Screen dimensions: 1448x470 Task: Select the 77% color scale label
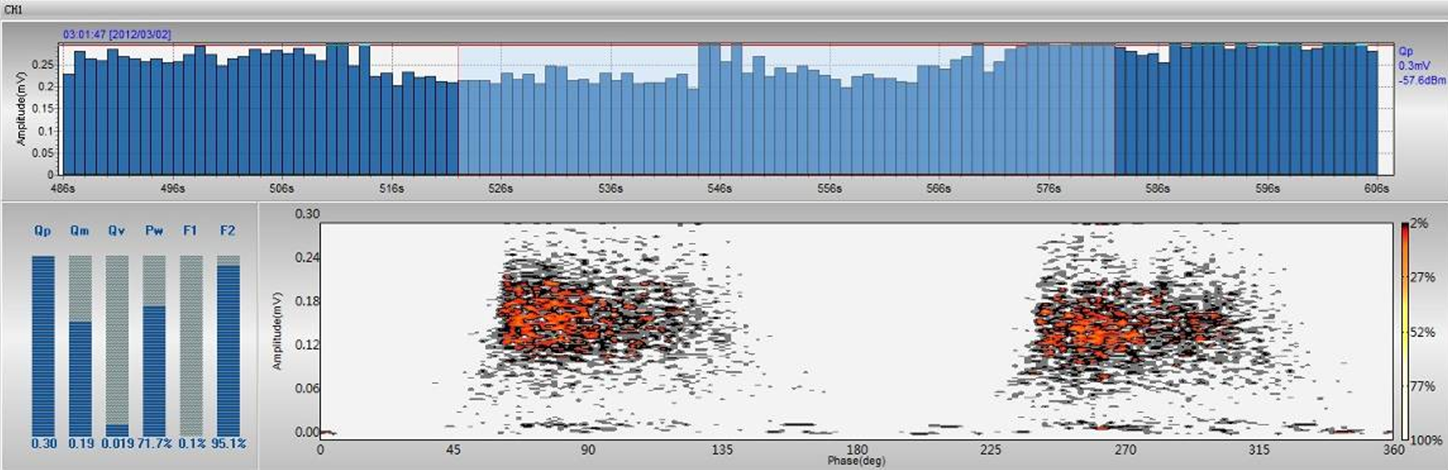(x=1424, y=385)
